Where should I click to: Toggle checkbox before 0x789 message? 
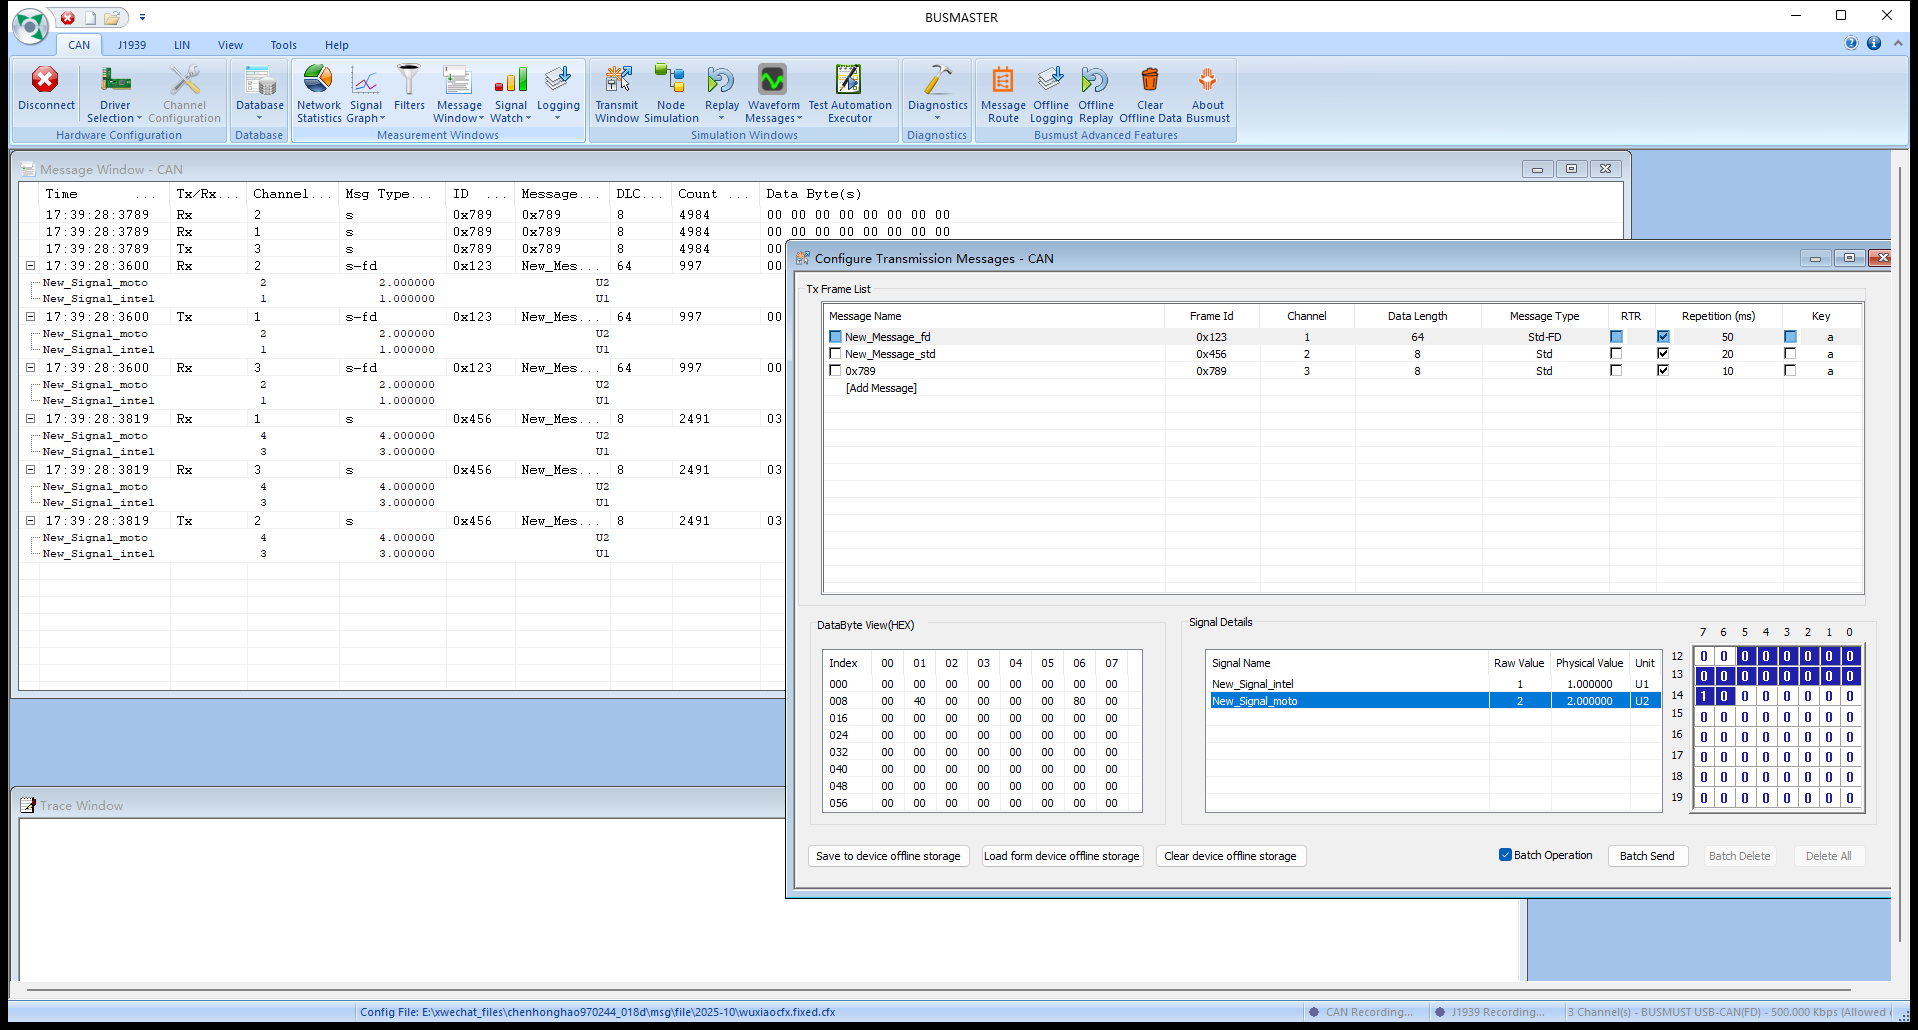[835, 371]
